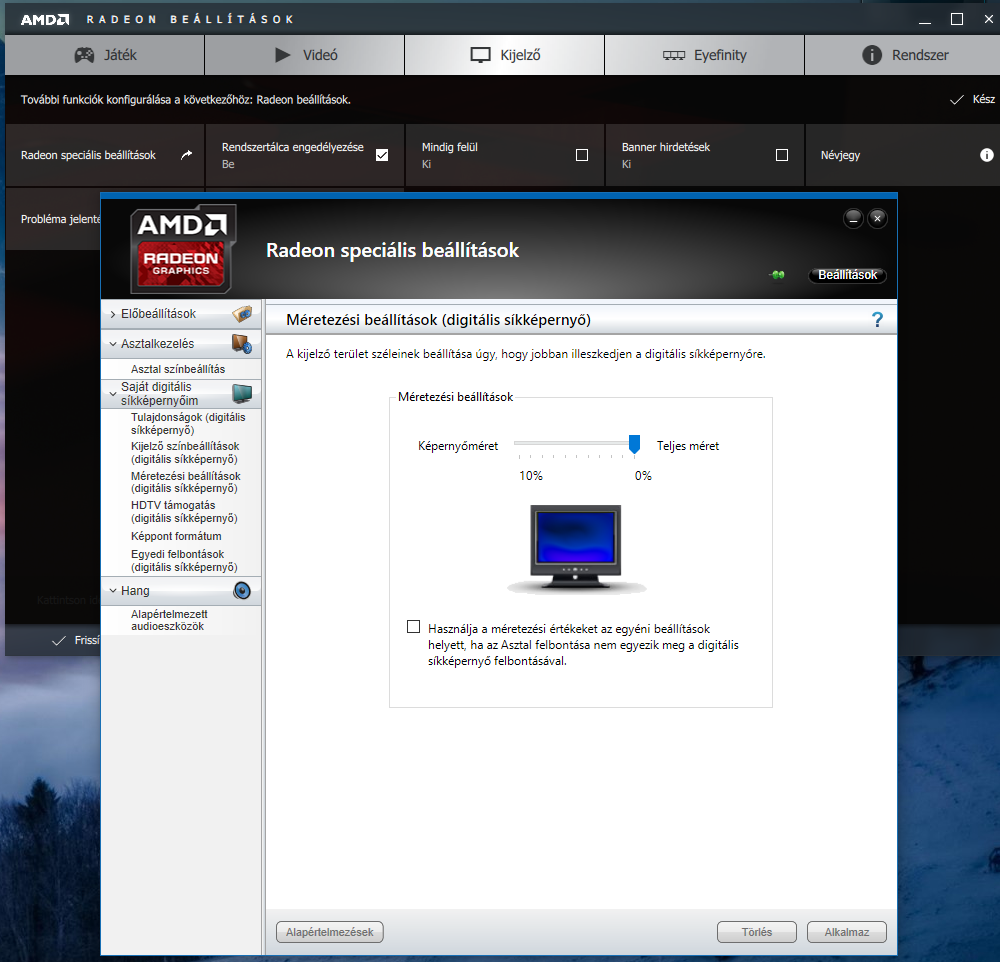Click the blue help question mark
Viewport: 1000px width, 962px height.
click(877, 320)
